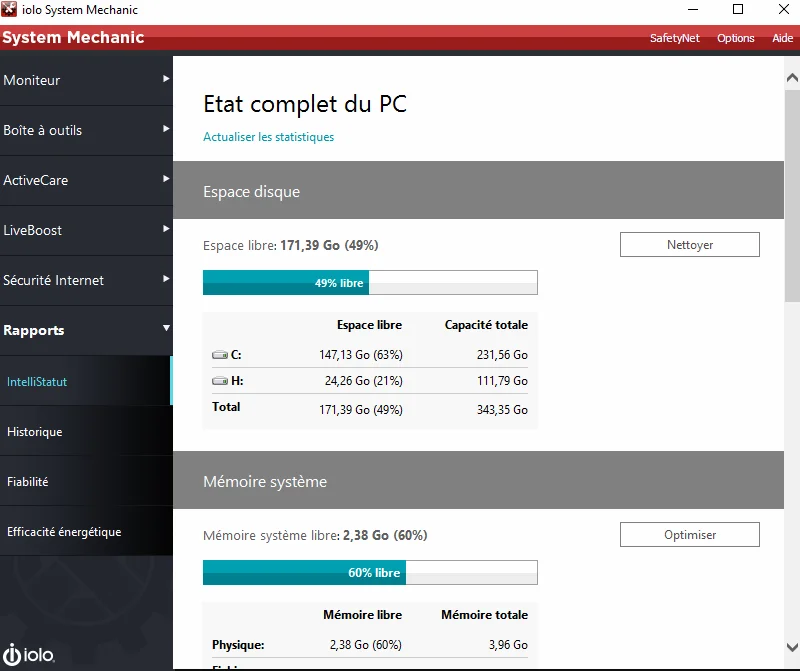This screenshot has width=800, height=671.
Task: Click the Nettoyer button
Action: (x=689, y=245)
